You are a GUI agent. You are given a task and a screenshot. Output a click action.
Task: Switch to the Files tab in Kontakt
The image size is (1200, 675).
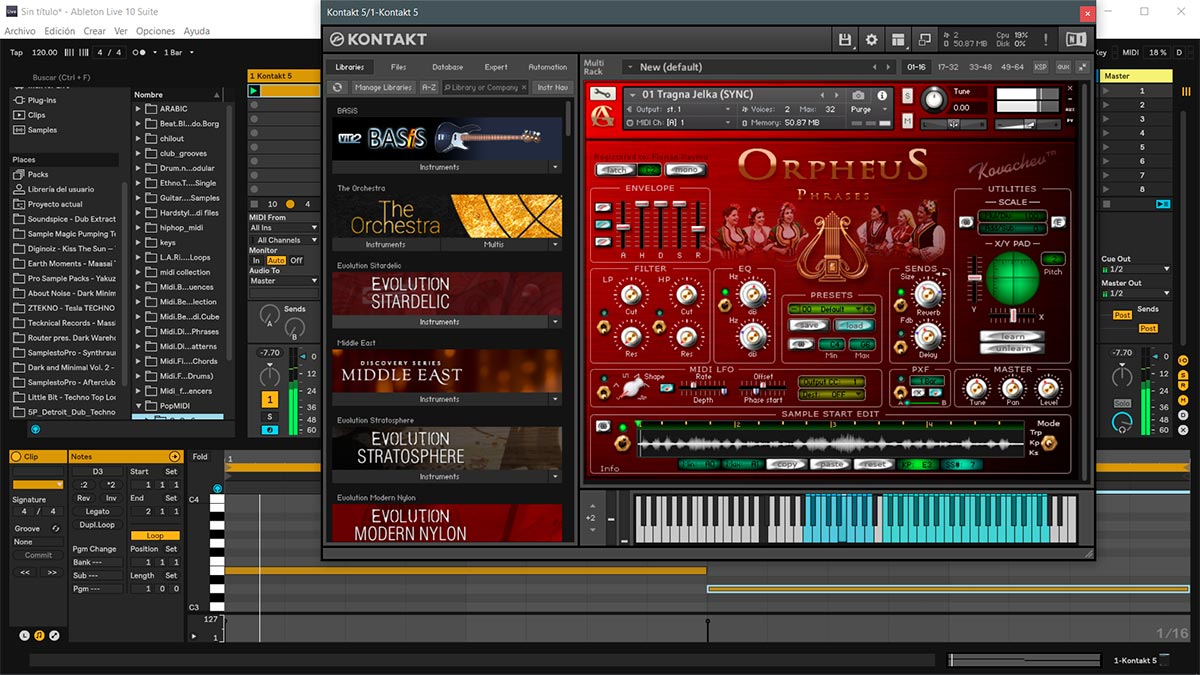[x=399, y=67]
